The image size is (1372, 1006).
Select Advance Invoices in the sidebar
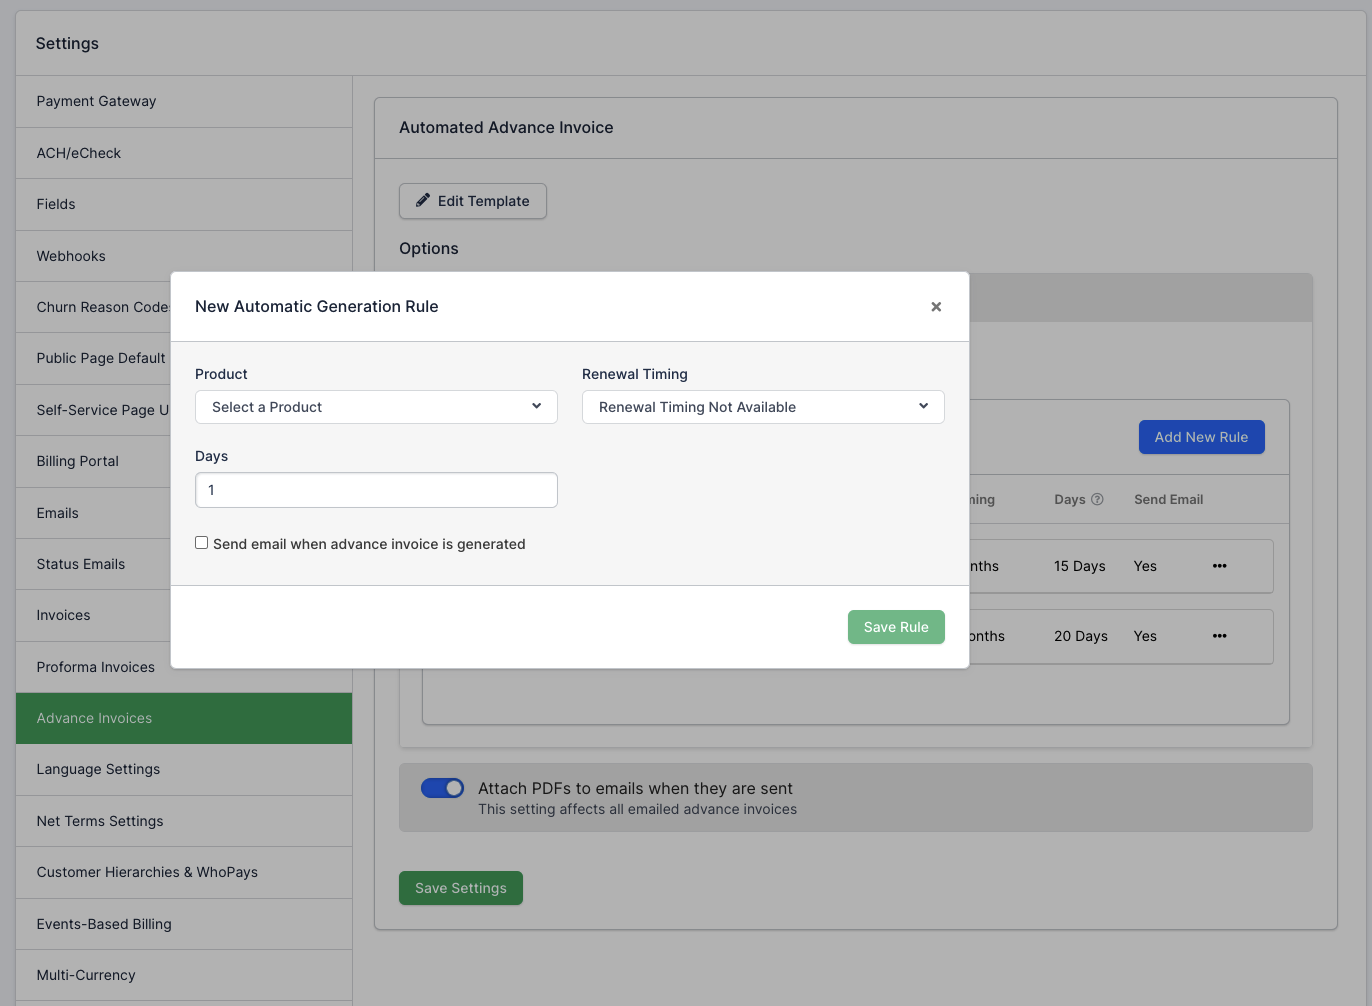point(94,718)
